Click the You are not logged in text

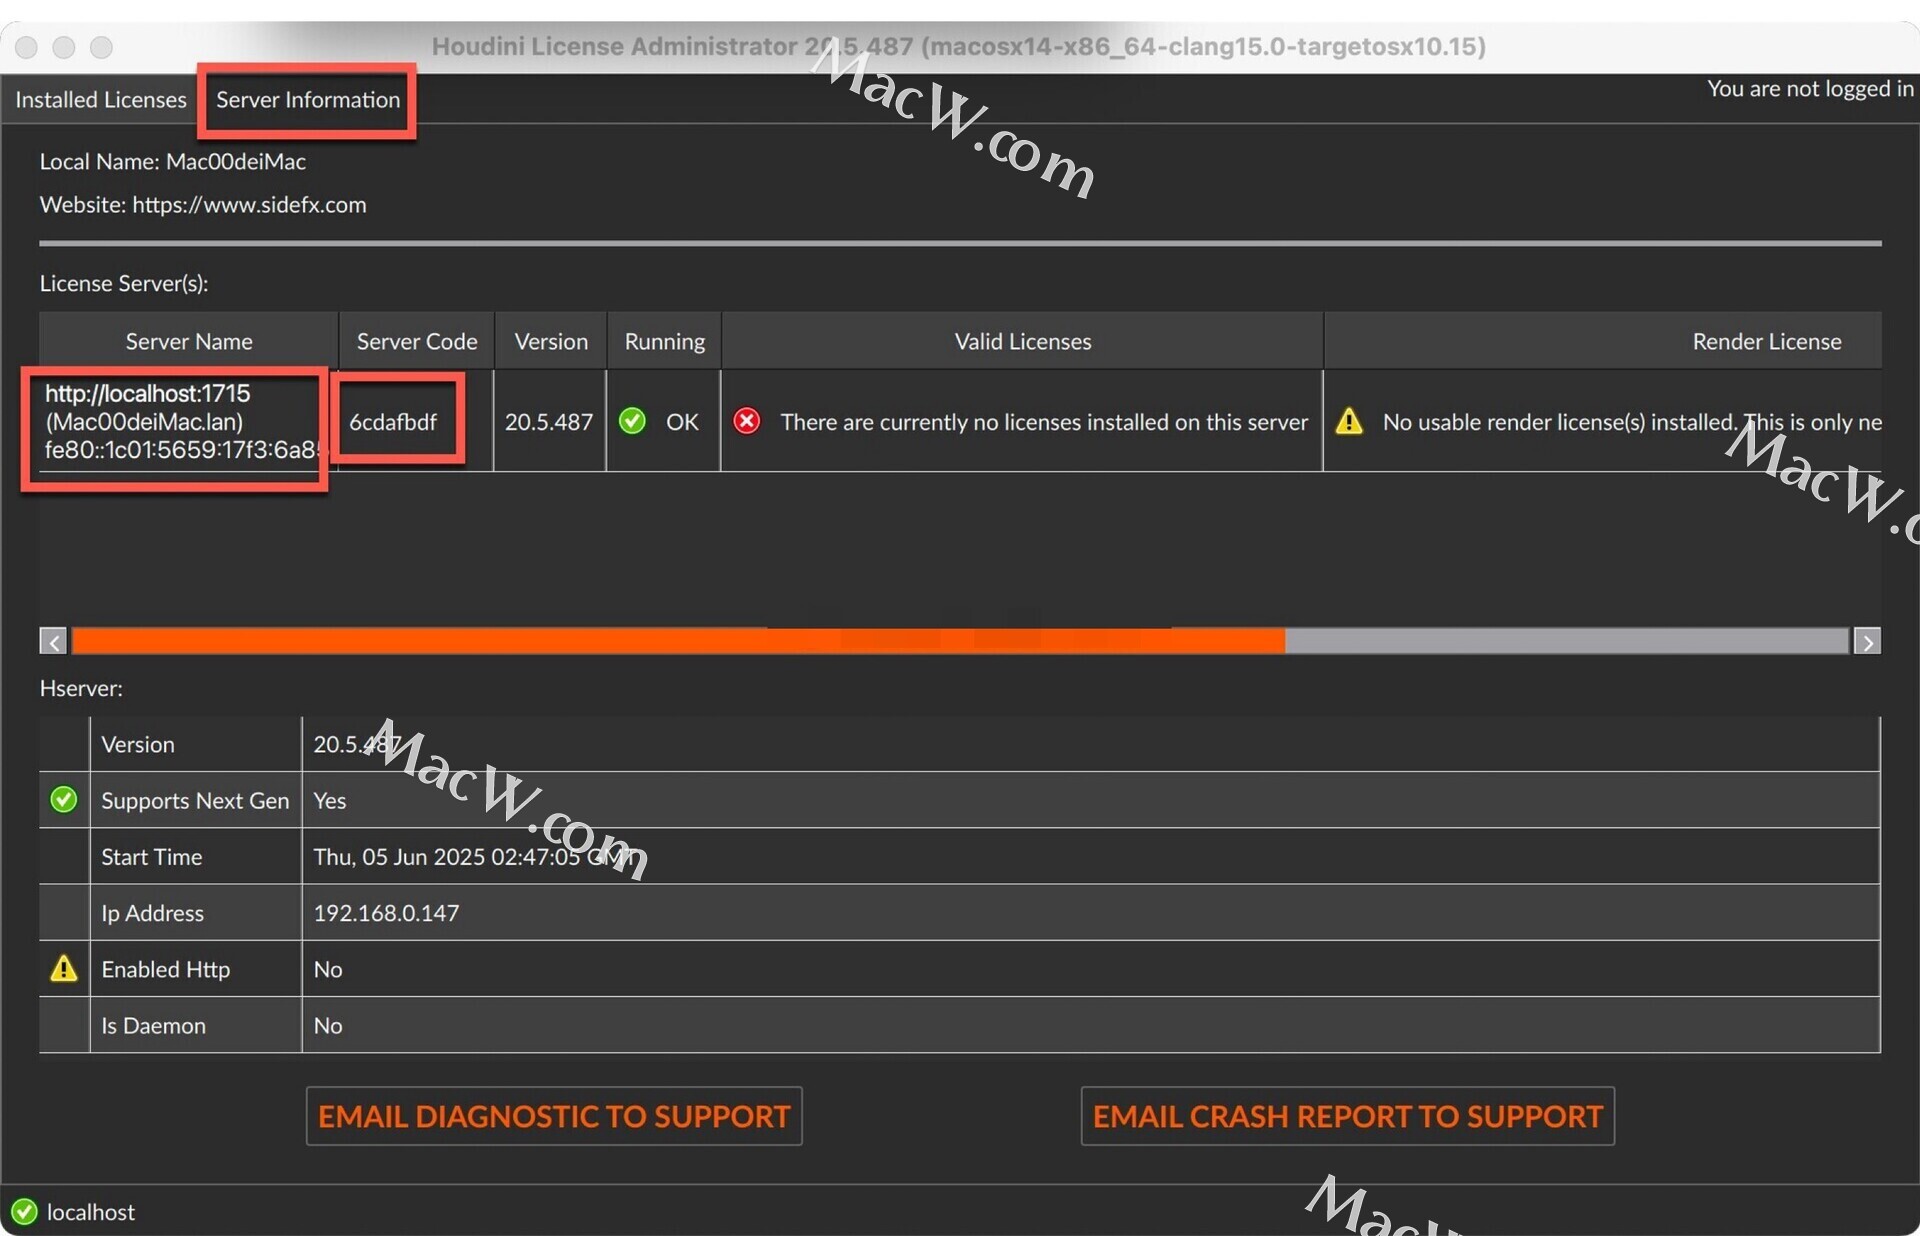pyautogui.click(x=1809, y=89)
